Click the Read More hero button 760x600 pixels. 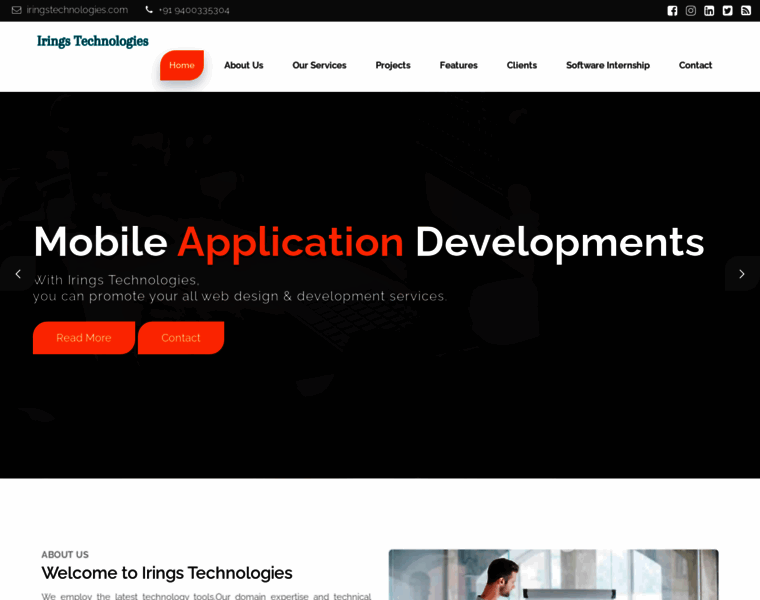coord(84,338)
